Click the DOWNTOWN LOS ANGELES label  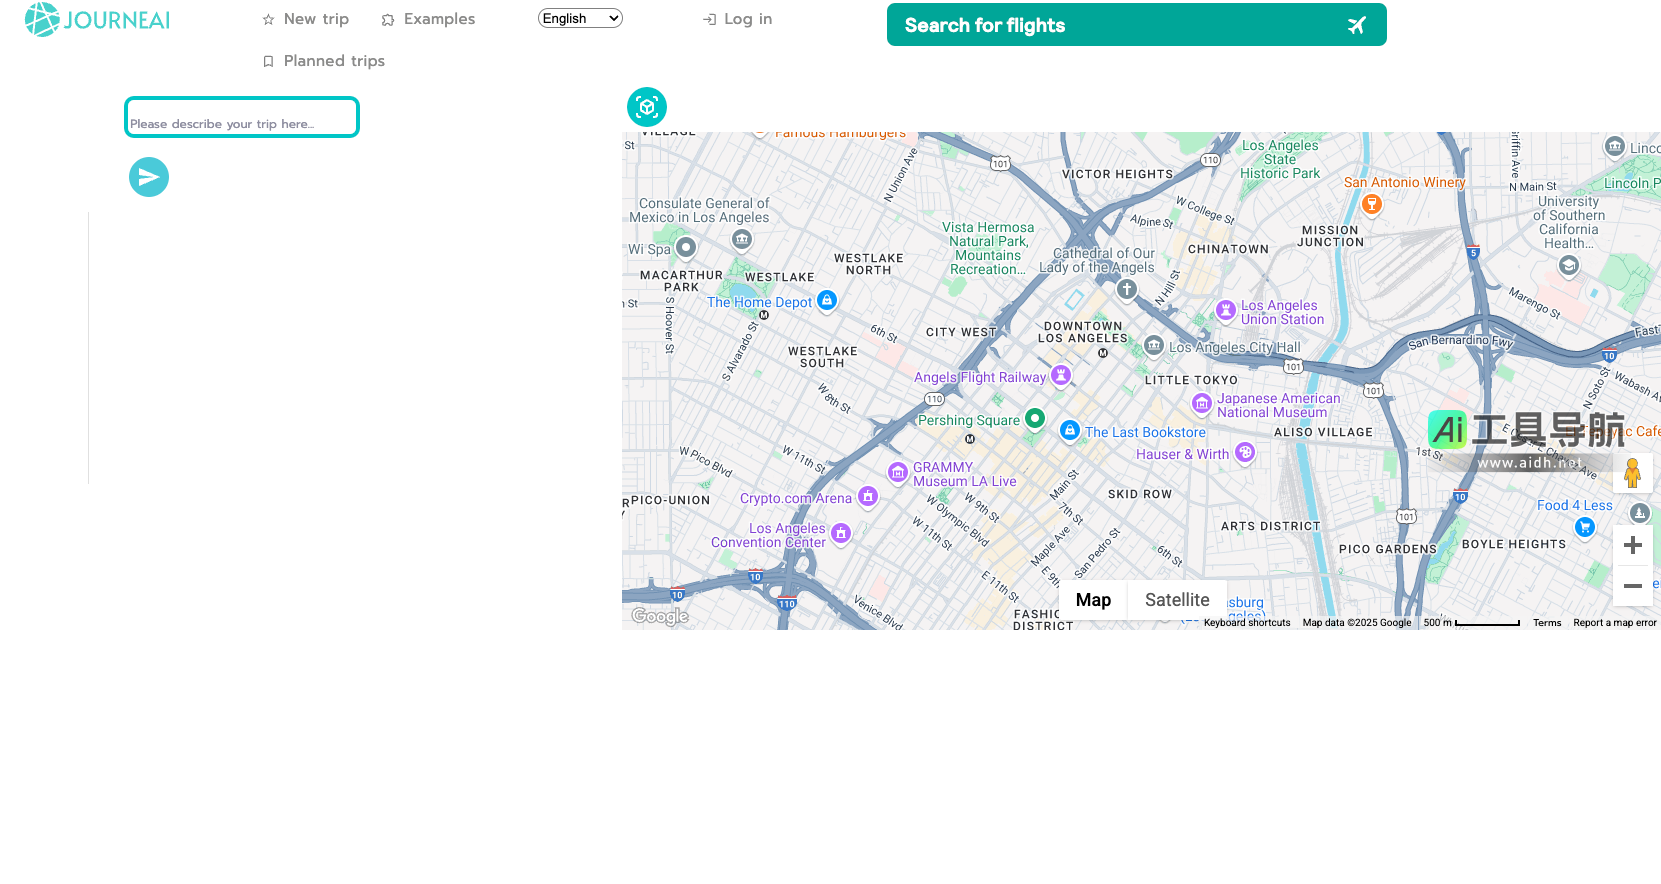[1083, 333]
